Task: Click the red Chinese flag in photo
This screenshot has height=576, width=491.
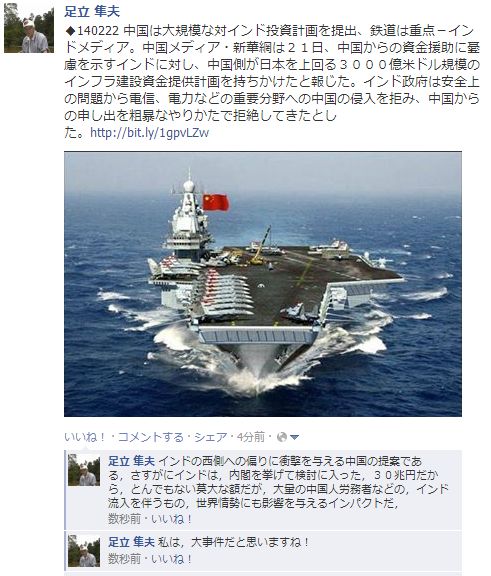Action: tap(216, 202)
